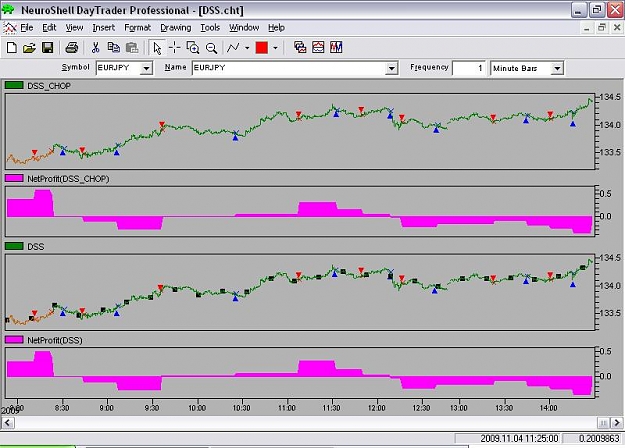Image resolution: width=625 pixels, height=448 pixels.
Task: Open the View menu
Action: point(75,28)
